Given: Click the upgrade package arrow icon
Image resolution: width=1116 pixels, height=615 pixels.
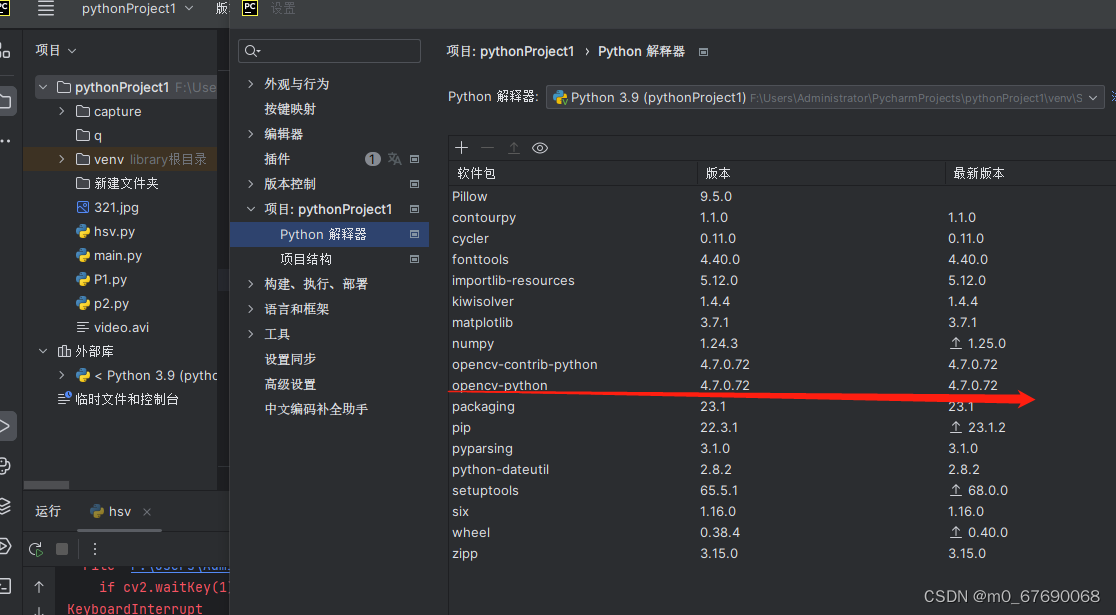Looking at the screenshot, I should point(513,147).
